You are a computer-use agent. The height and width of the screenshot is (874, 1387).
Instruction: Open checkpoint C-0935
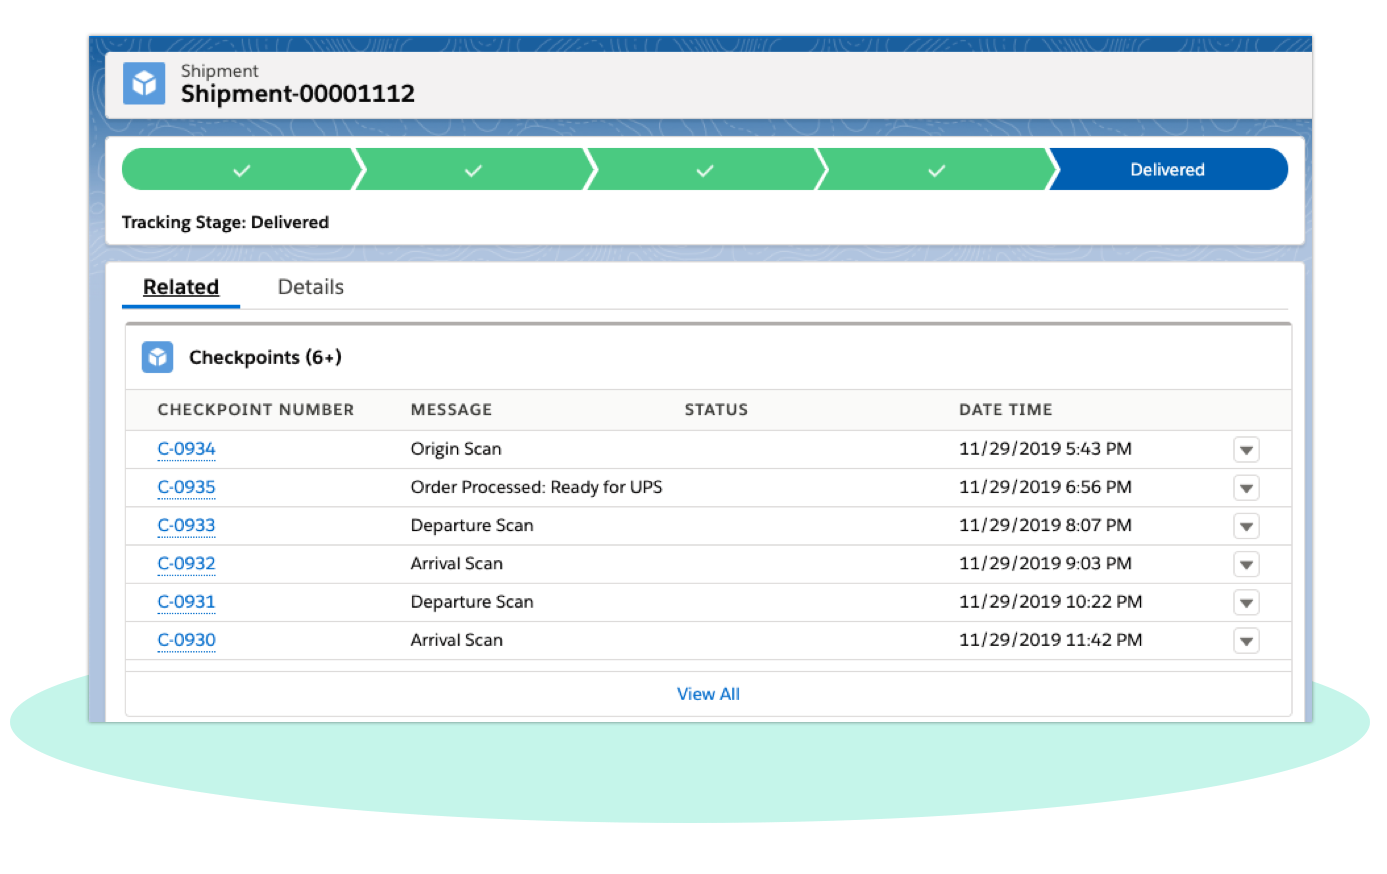pyautogui.click(x=186, y=487)
